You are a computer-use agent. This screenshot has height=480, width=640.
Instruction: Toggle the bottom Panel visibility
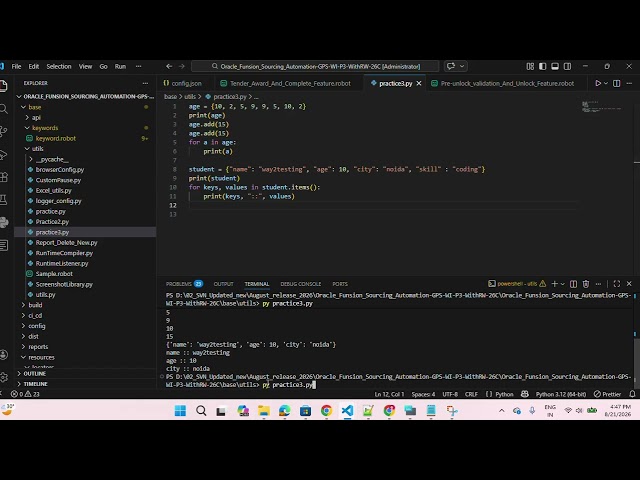pos(555,66)
